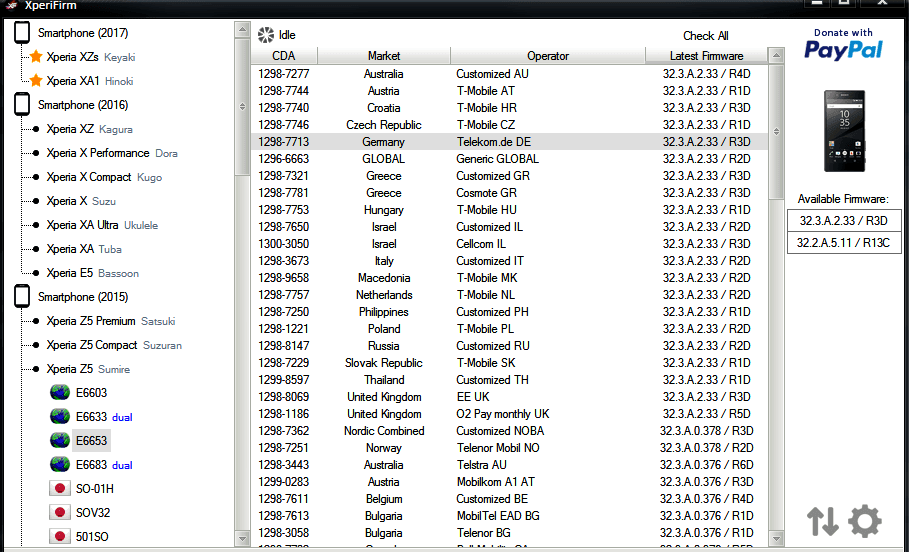Click the Japan flag icon beside SO-01H
The image size is (909, 552).
click(x=59, y=489)
